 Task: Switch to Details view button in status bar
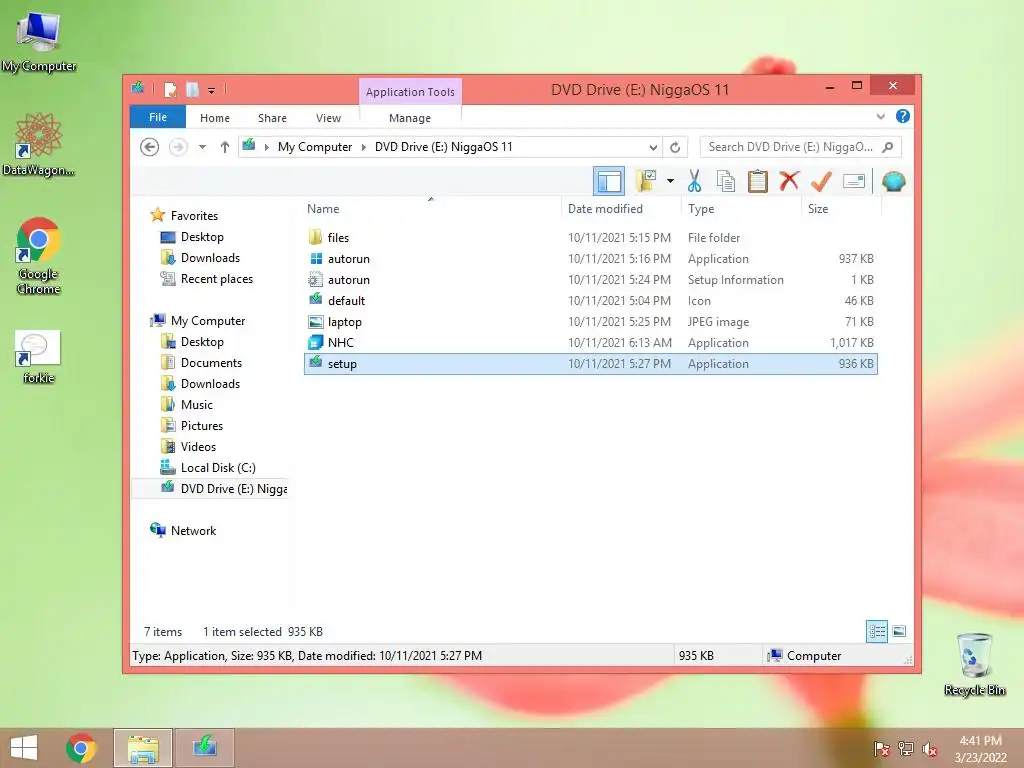pyautogui.click(x=876, y=631)
